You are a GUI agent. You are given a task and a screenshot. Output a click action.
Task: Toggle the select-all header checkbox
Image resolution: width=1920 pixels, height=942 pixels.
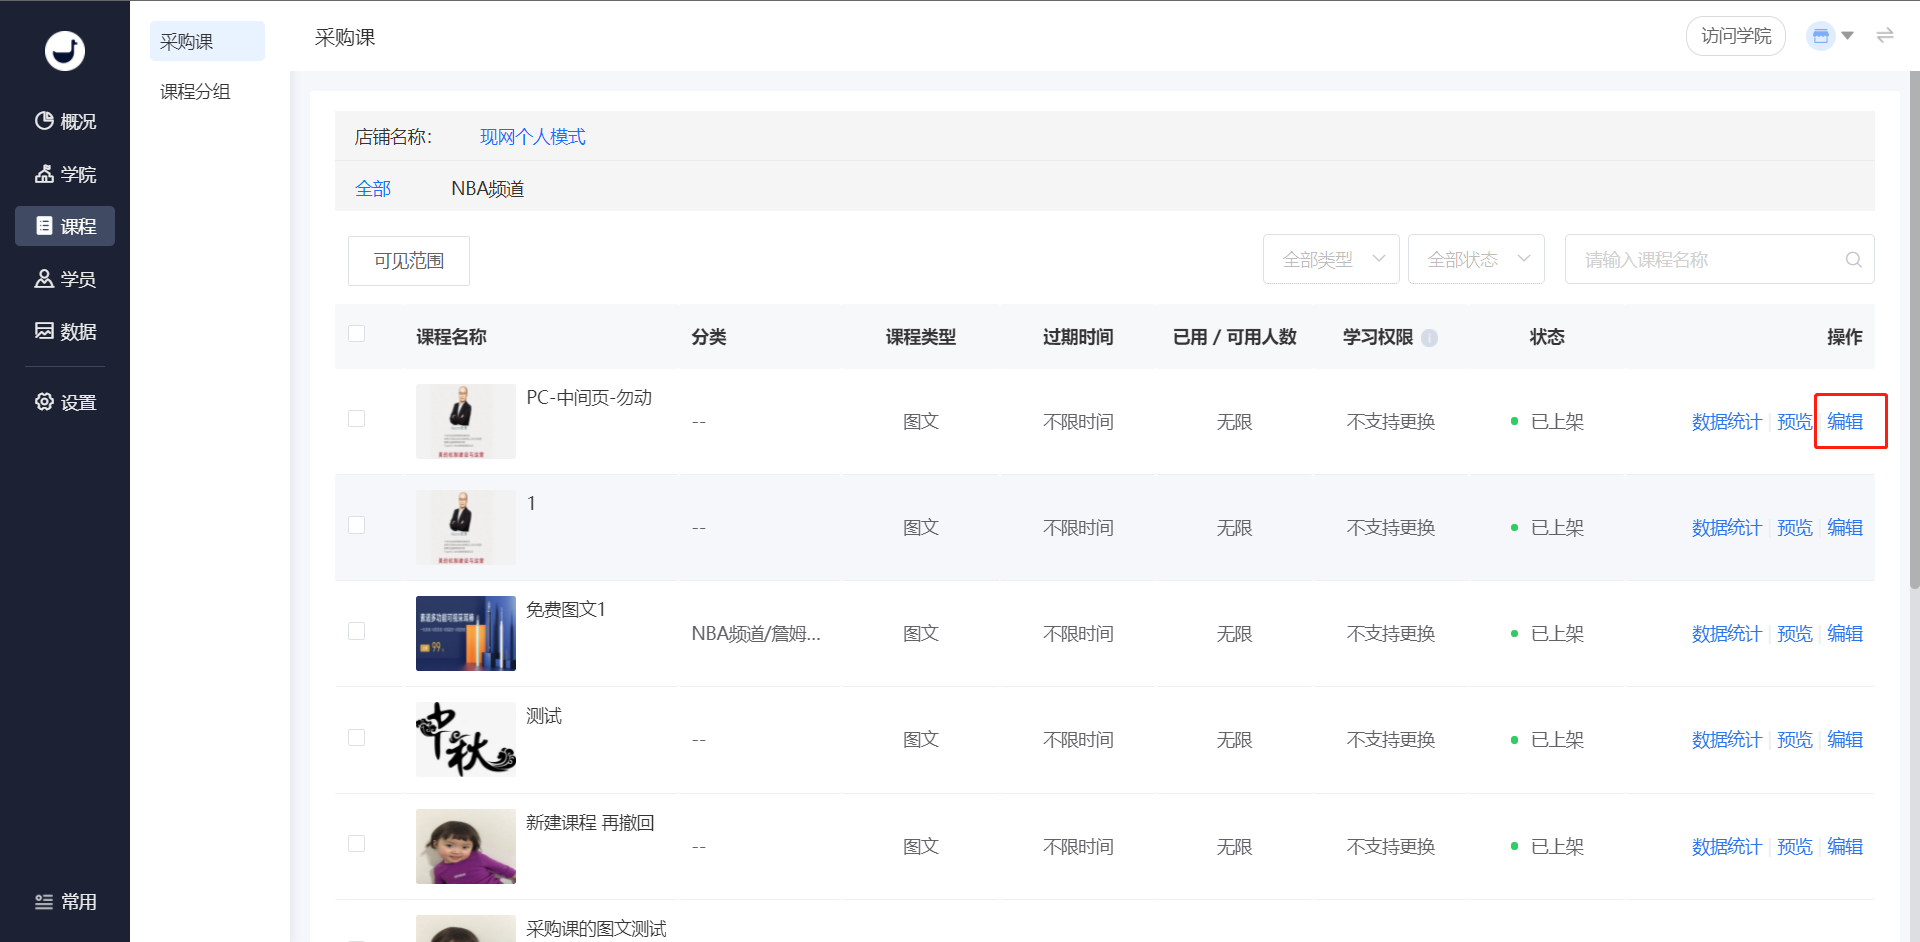tap(356, 334)
